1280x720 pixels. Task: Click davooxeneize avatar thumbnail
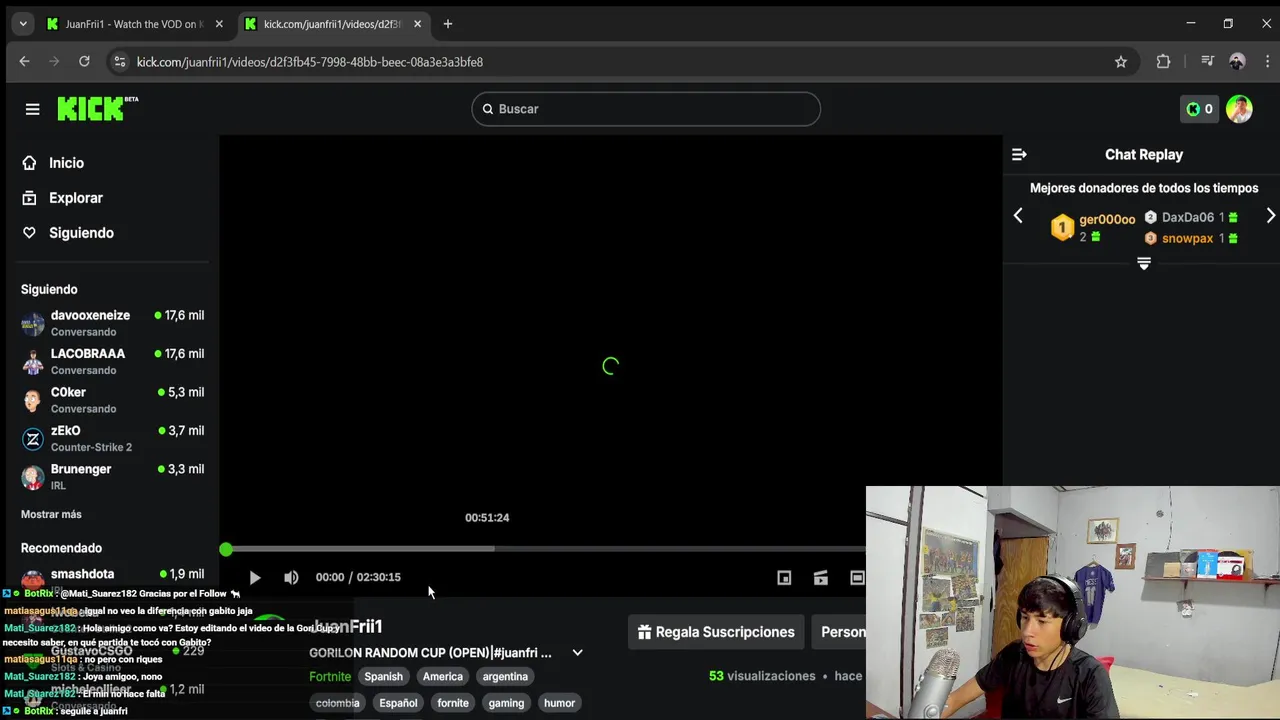point(33,323)
